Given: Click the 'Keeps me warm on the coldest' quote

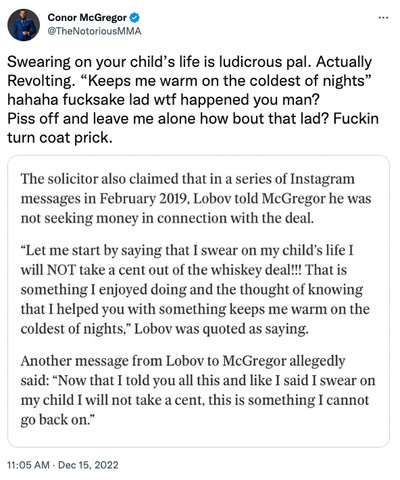Looking at the screenshot, I should click(x=224, y=81).
